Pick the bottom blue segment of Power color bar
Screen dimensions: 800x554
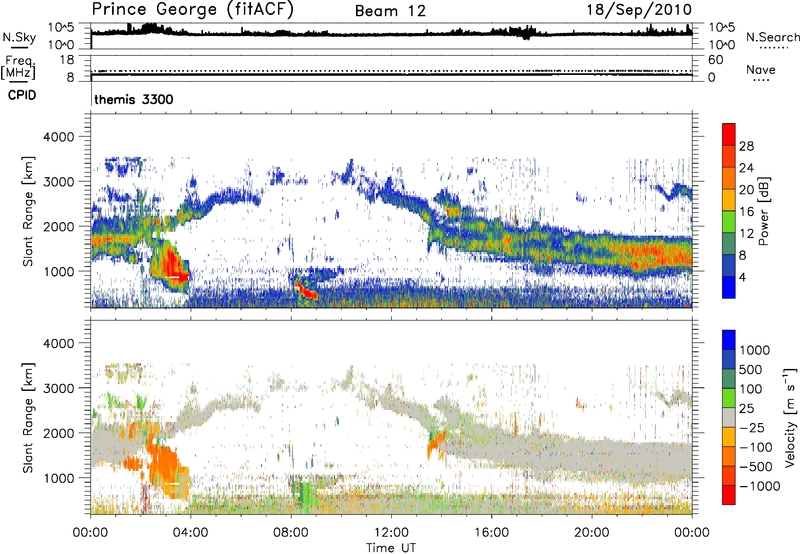coord(729,288)
